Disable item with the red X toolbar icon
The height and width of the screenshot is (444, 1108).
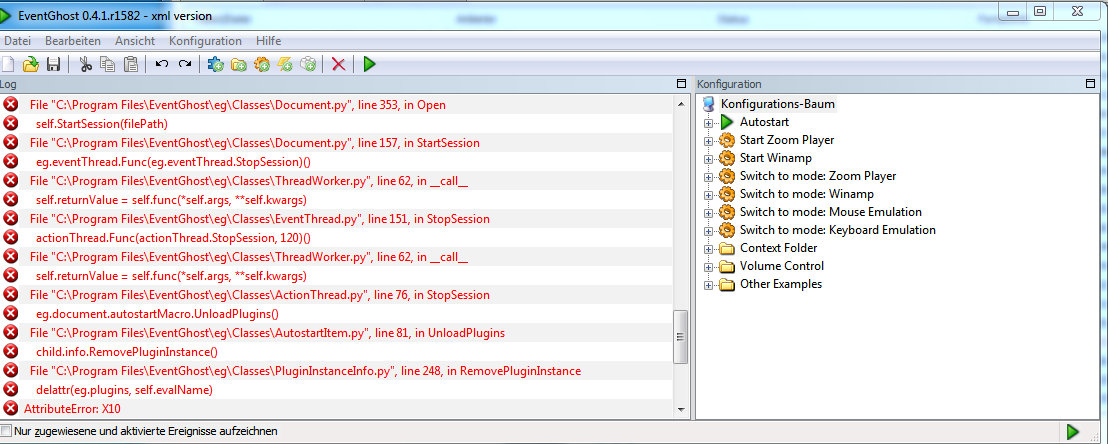click(338, 64)
